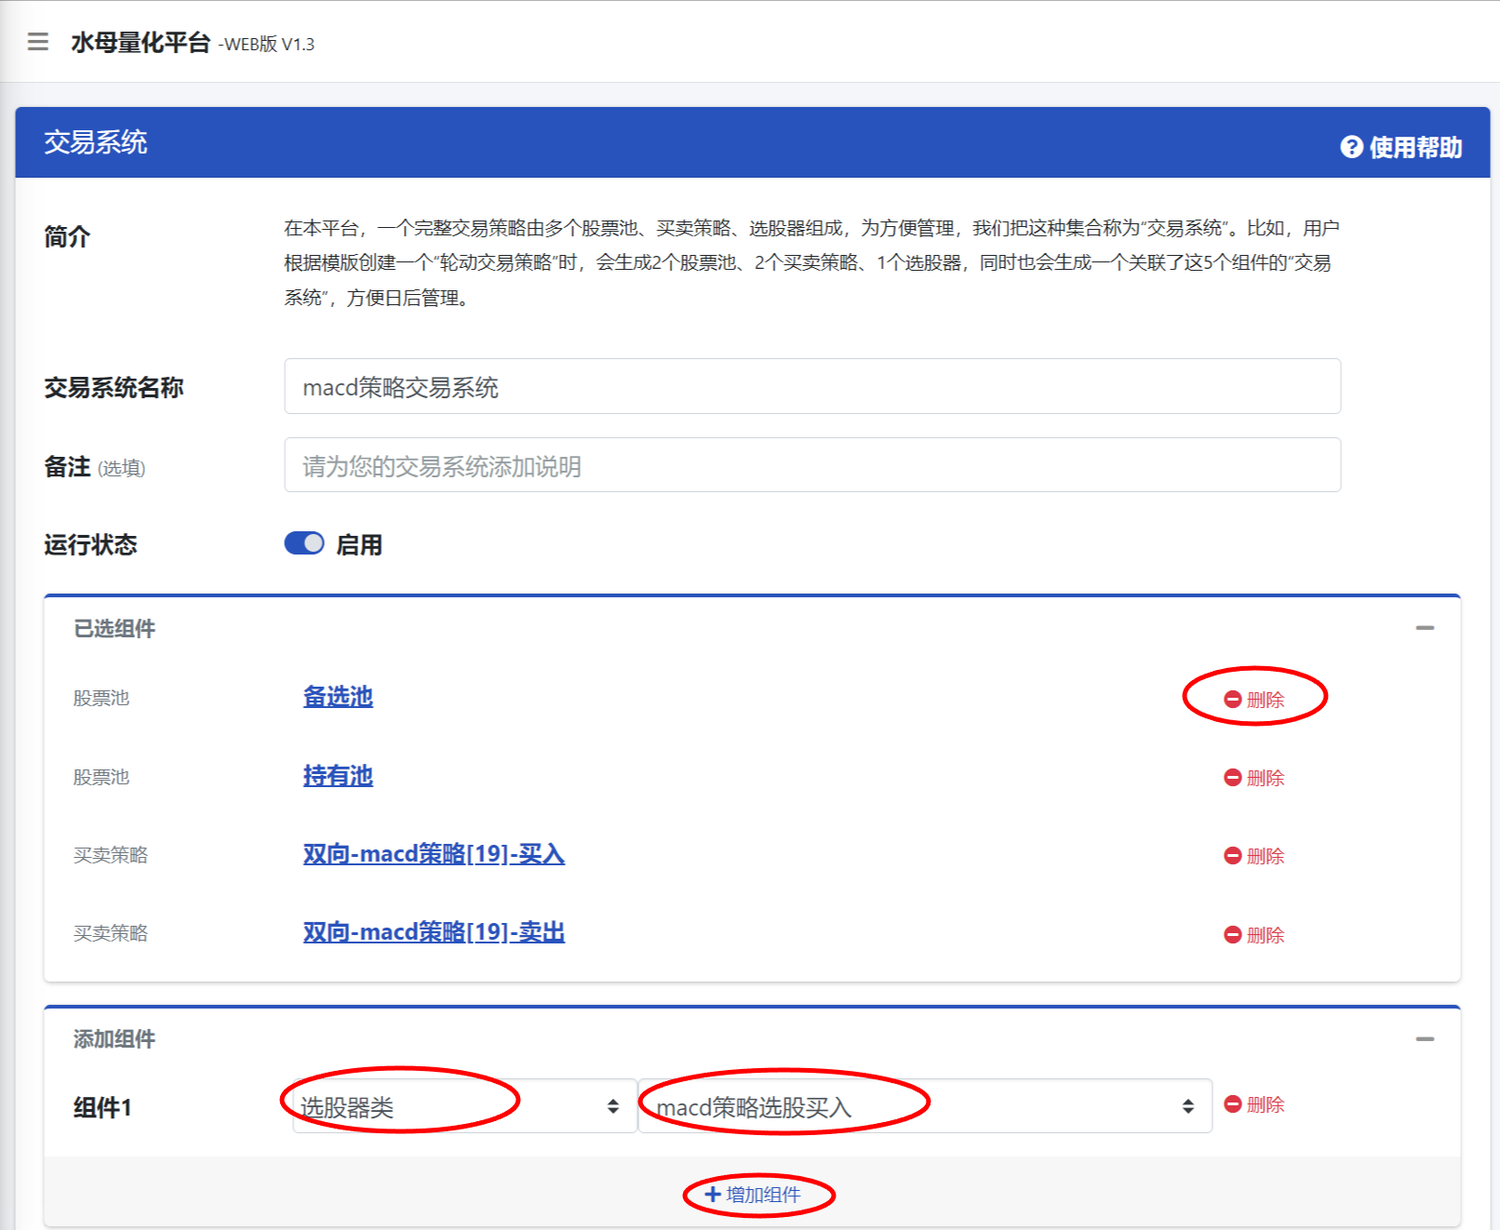Delete 组件1 from the add component section
Screen dimensions: 1500x1230
[x=1254, y=1105]
